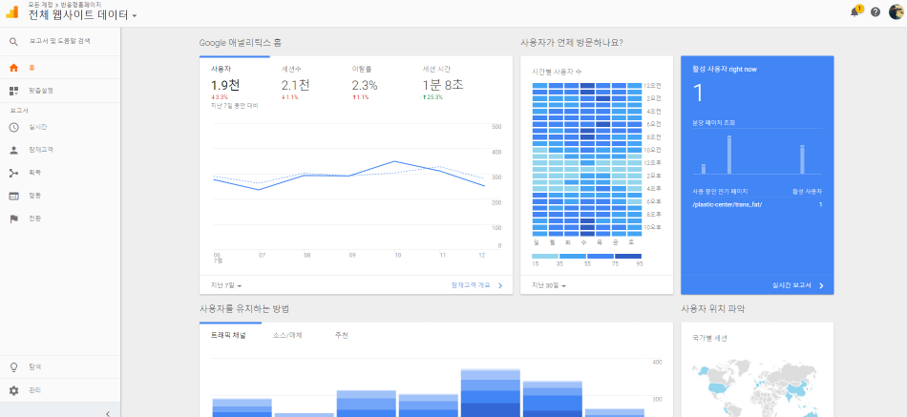907x417 pixels.
Task: Click the 맞춤설정 dashboard grid icon
Action: [14, 91]
